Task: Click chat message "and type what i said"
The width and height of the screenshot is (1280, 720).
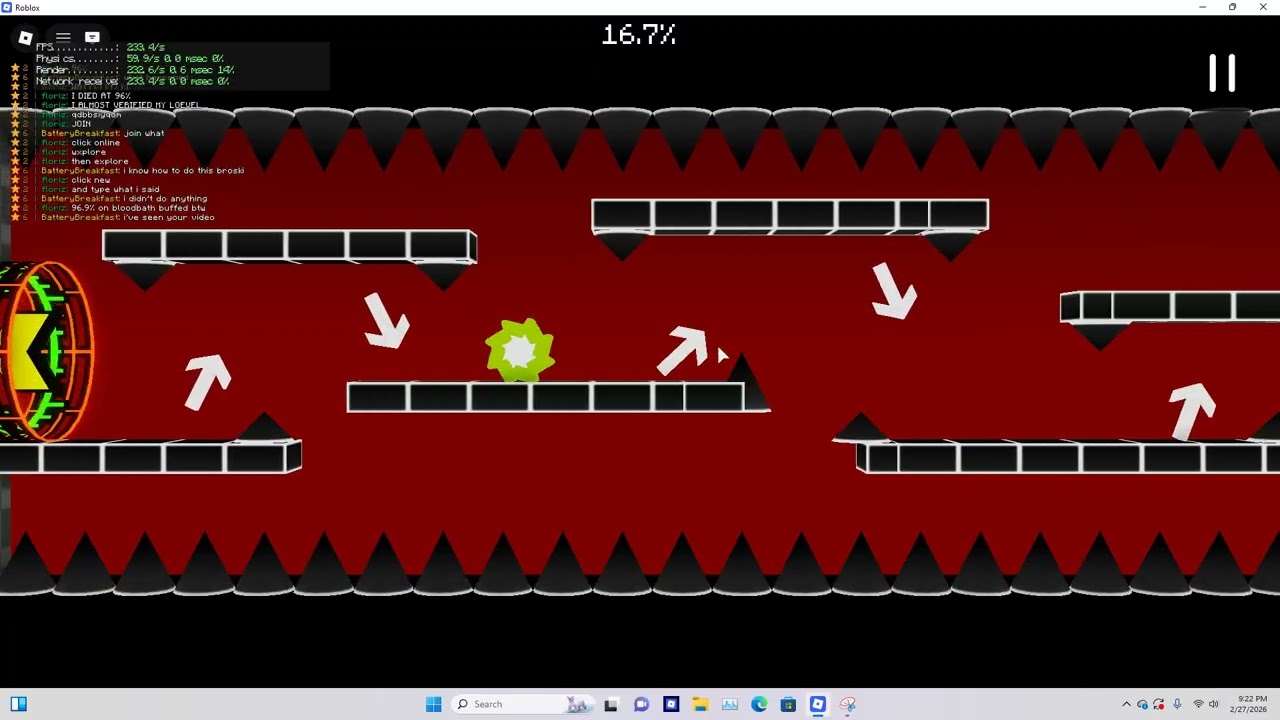Action: (116, 189)
